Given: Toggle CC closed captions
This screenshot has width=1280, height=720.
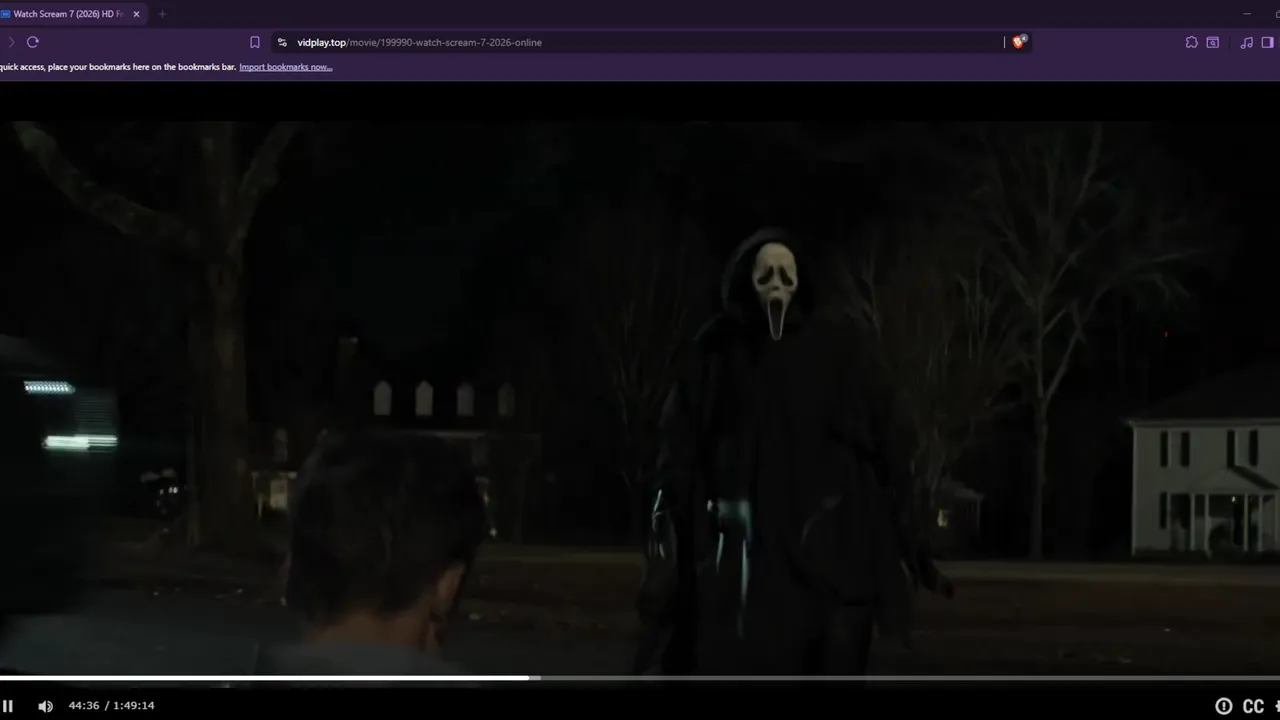Looking at the screenshot, I should point(1253,706).
